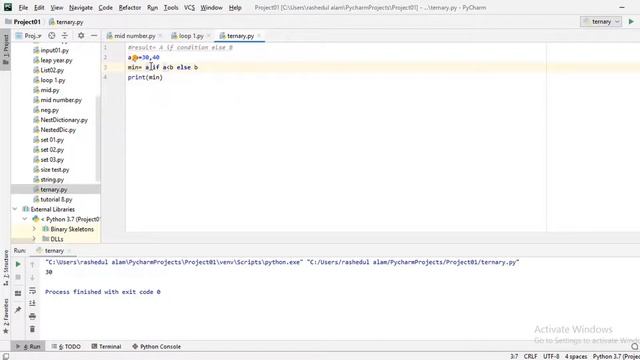Viewport: 640px width, 360px height.
Task: Click the collapse all icon in Project panel
Action: (x=64, y=36)
